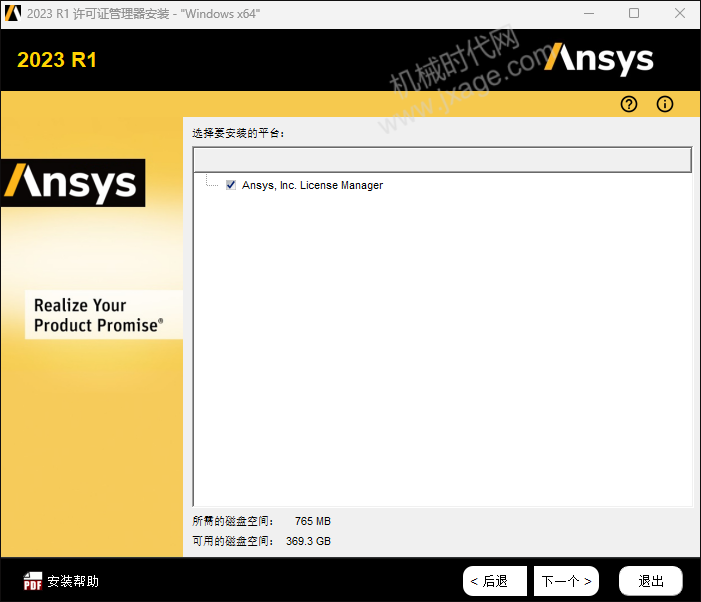Click the 选择要安装的平台 label
This screenshot has height=602, width=701.
(238, 133)
